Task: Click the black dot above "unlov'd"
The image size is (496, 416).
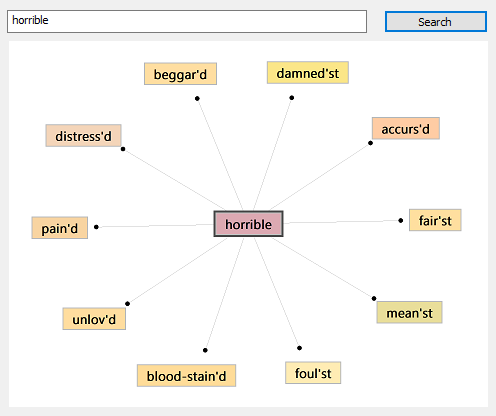Action: click(x=127, y=303)
